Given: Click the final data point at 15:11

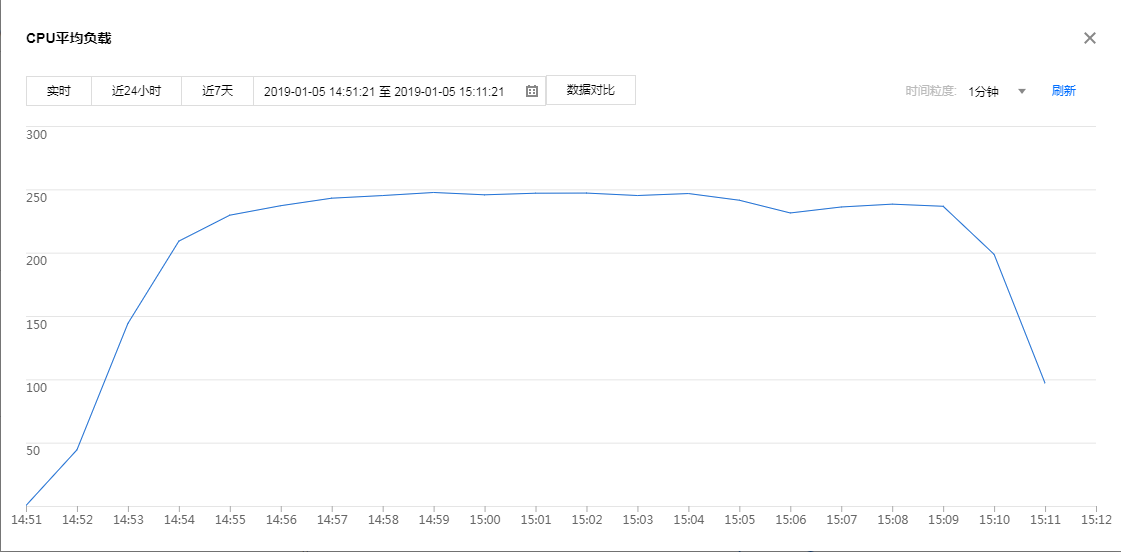Looking at the screenshot, I should tap(1045, 383).
